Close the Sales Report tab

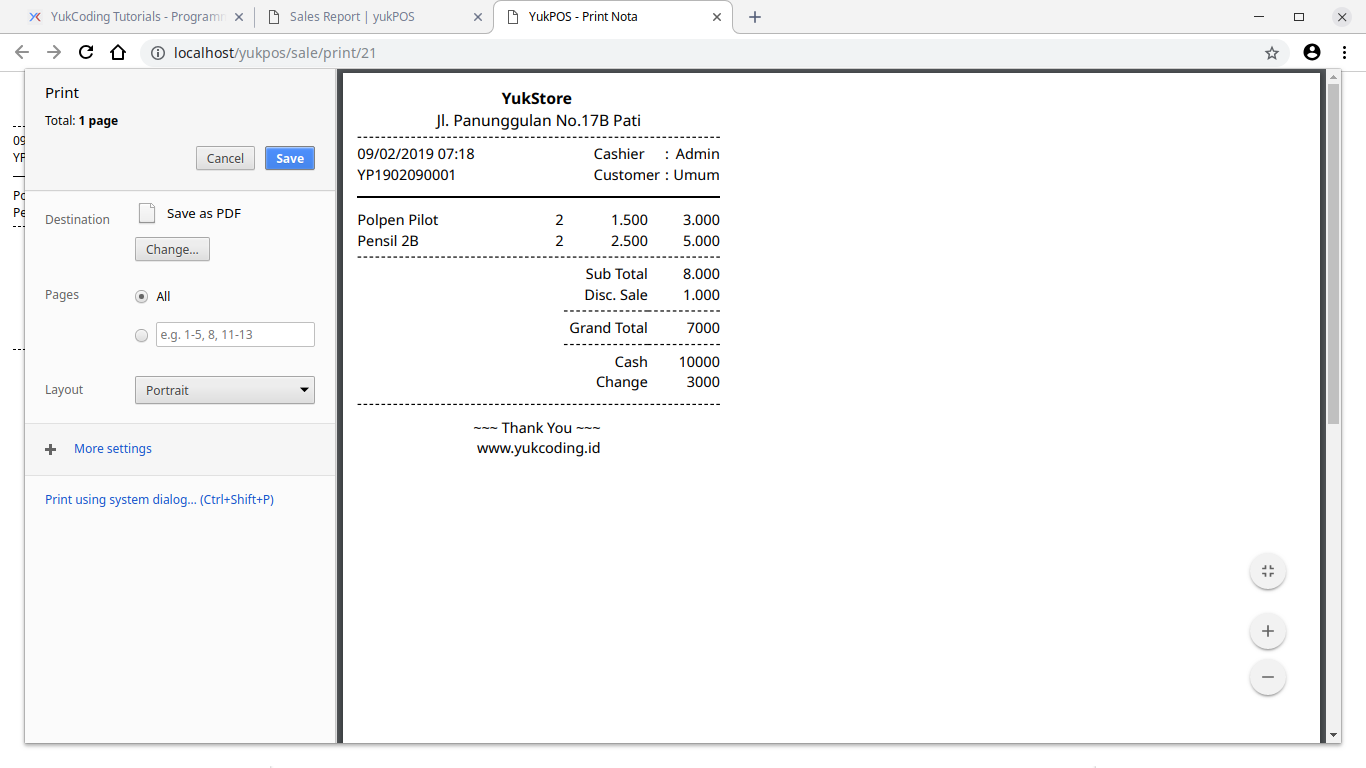point(477,17)
